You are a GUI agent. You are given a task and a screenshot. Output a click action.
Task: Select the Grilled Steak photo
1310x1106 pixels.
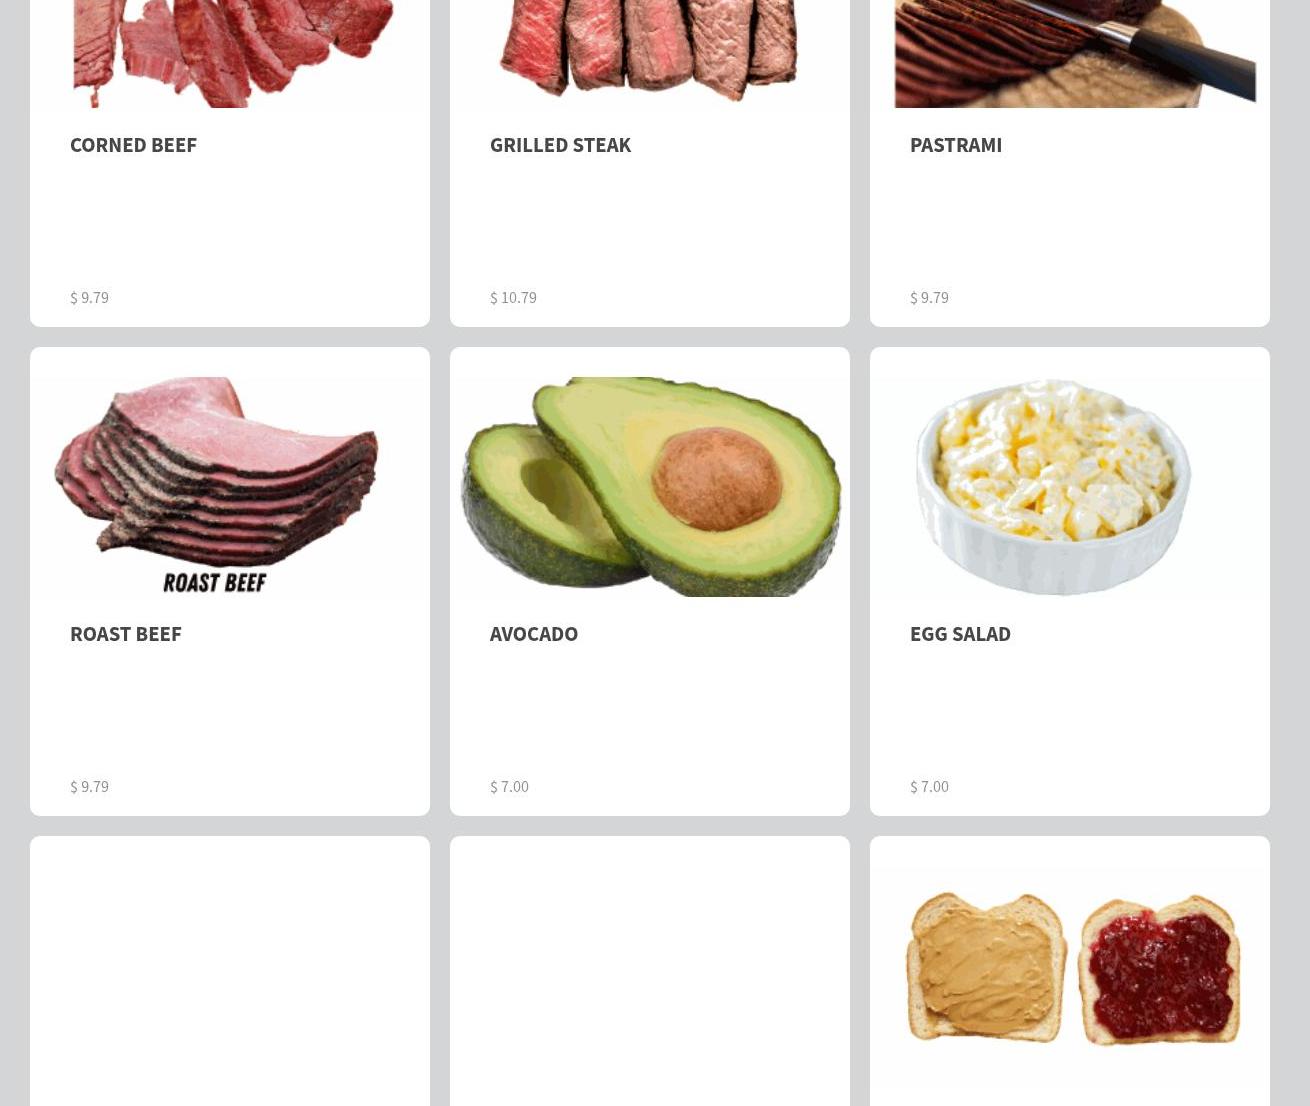point(650,53)
